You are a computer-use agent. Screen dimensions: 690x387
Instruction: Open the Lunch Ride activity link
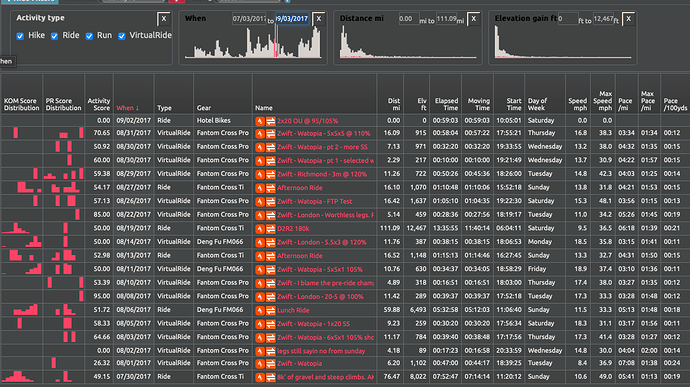(x=293, y=311)
